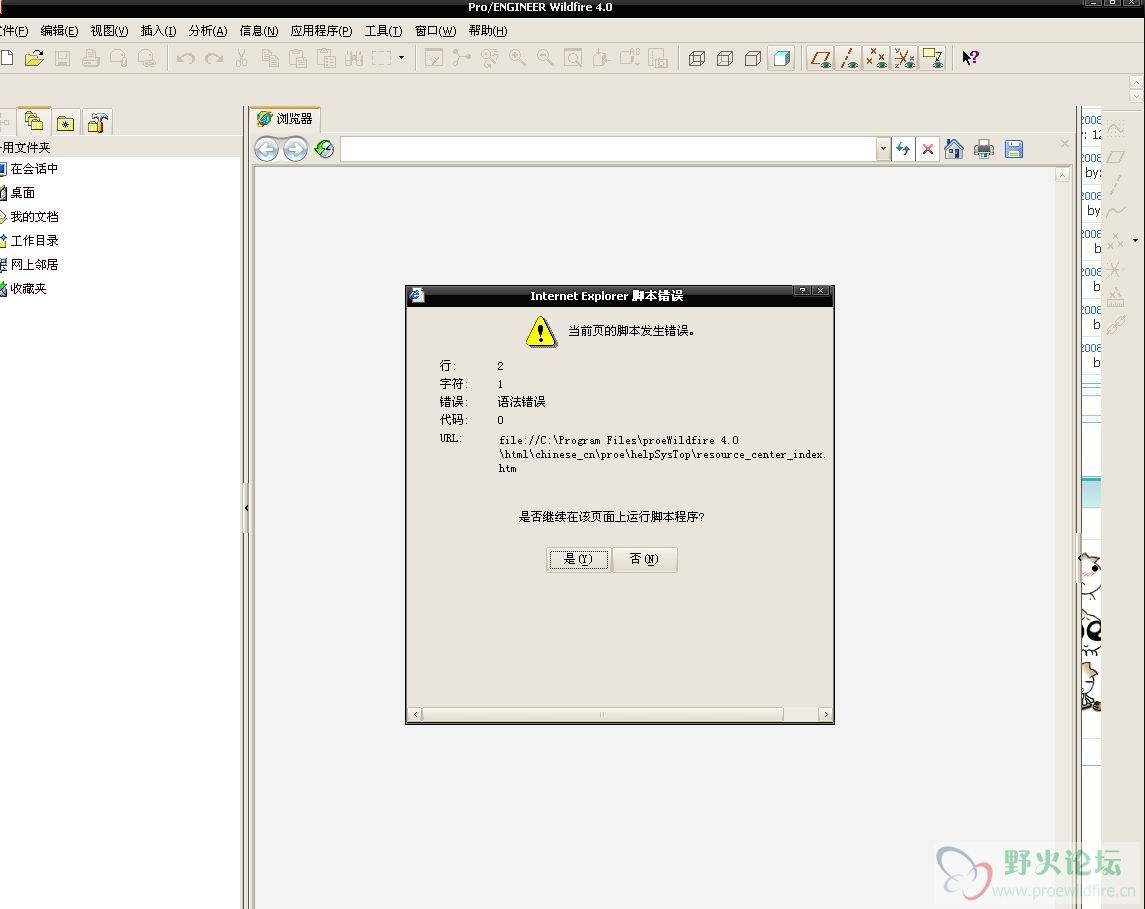Click 否(N) in script error dialog
This screenshot has height=909, width=1145.
[x=644, y=559]
